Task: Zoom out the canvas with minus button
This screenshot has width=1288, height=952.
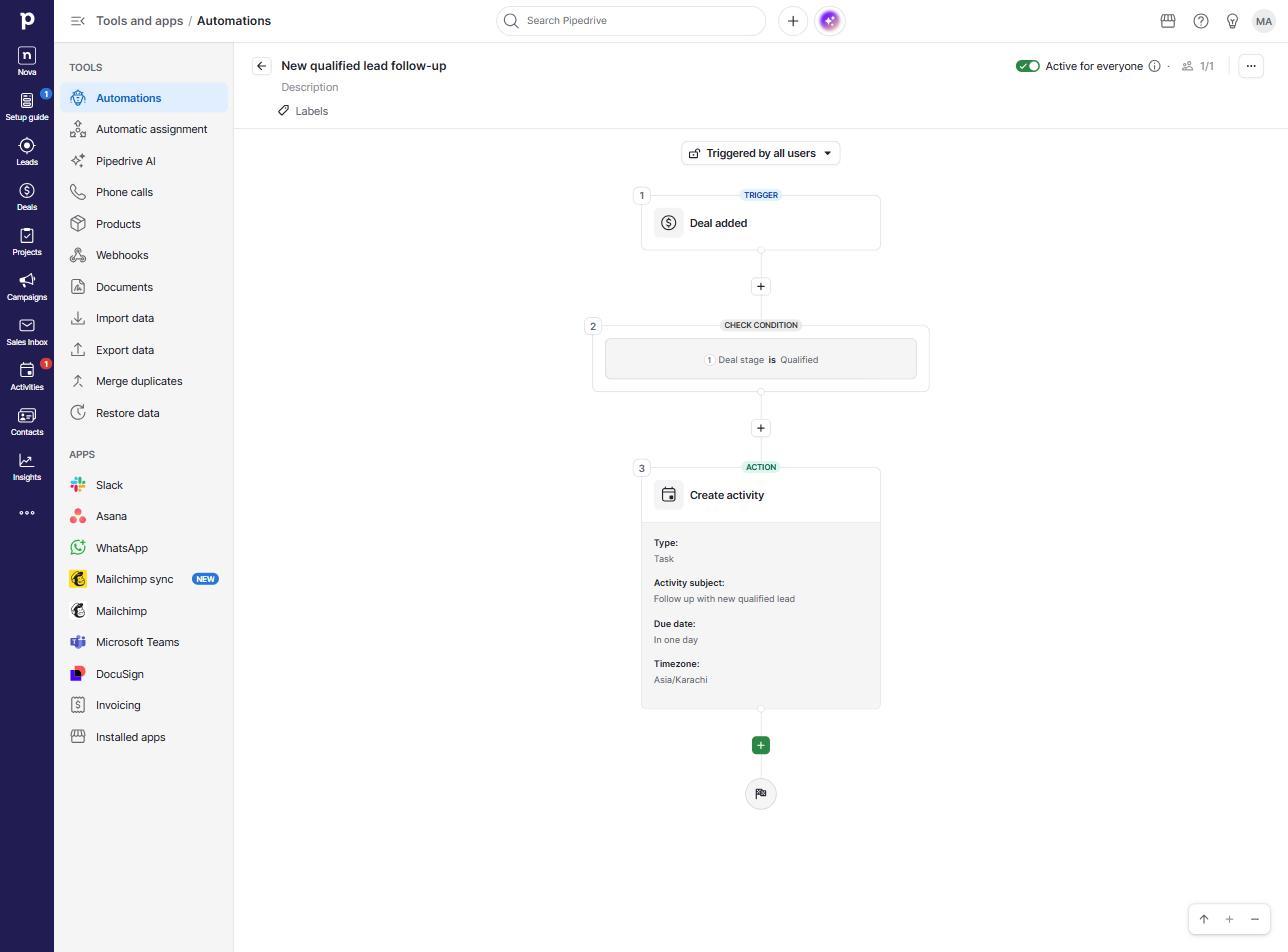Action: click(x=1255, y=920)
